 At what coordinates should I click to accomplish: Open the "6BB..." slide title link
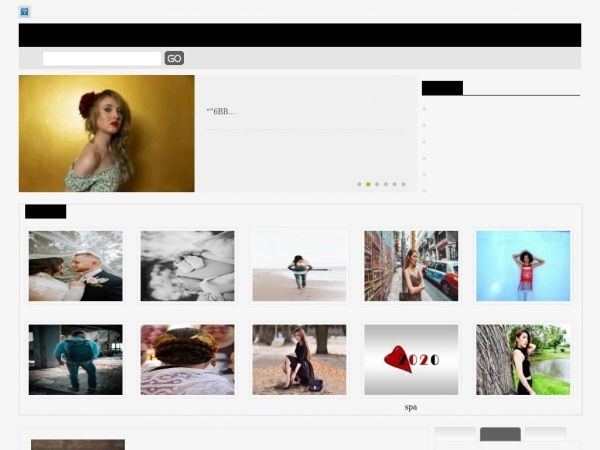[221, 111]
